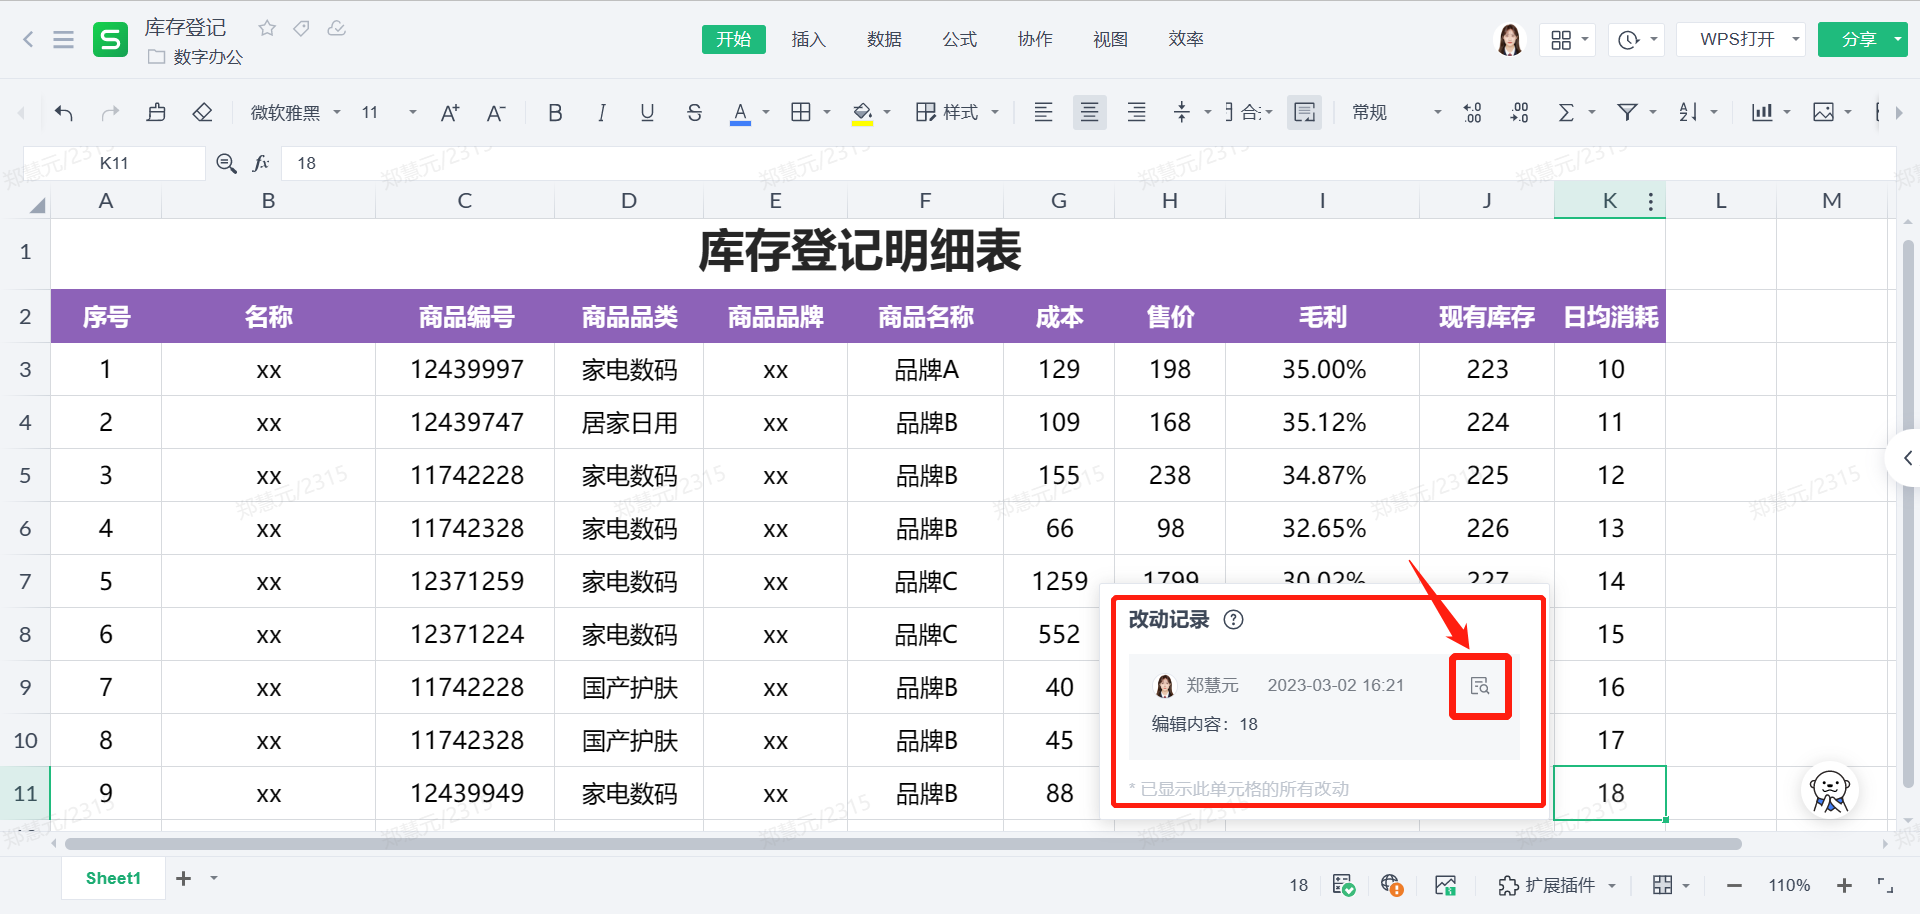
Task: Toggle wrap text
Action: (x=1305, y=112)
